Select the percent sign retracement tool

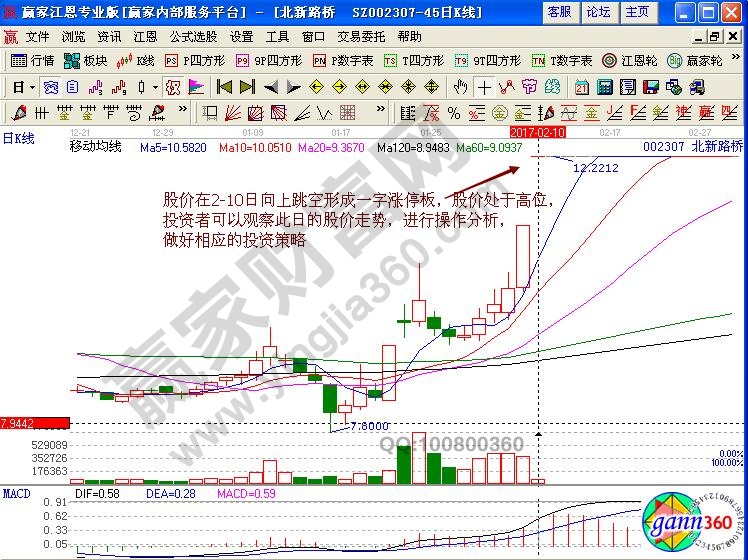pyautogui.click(x=453, y=113)
